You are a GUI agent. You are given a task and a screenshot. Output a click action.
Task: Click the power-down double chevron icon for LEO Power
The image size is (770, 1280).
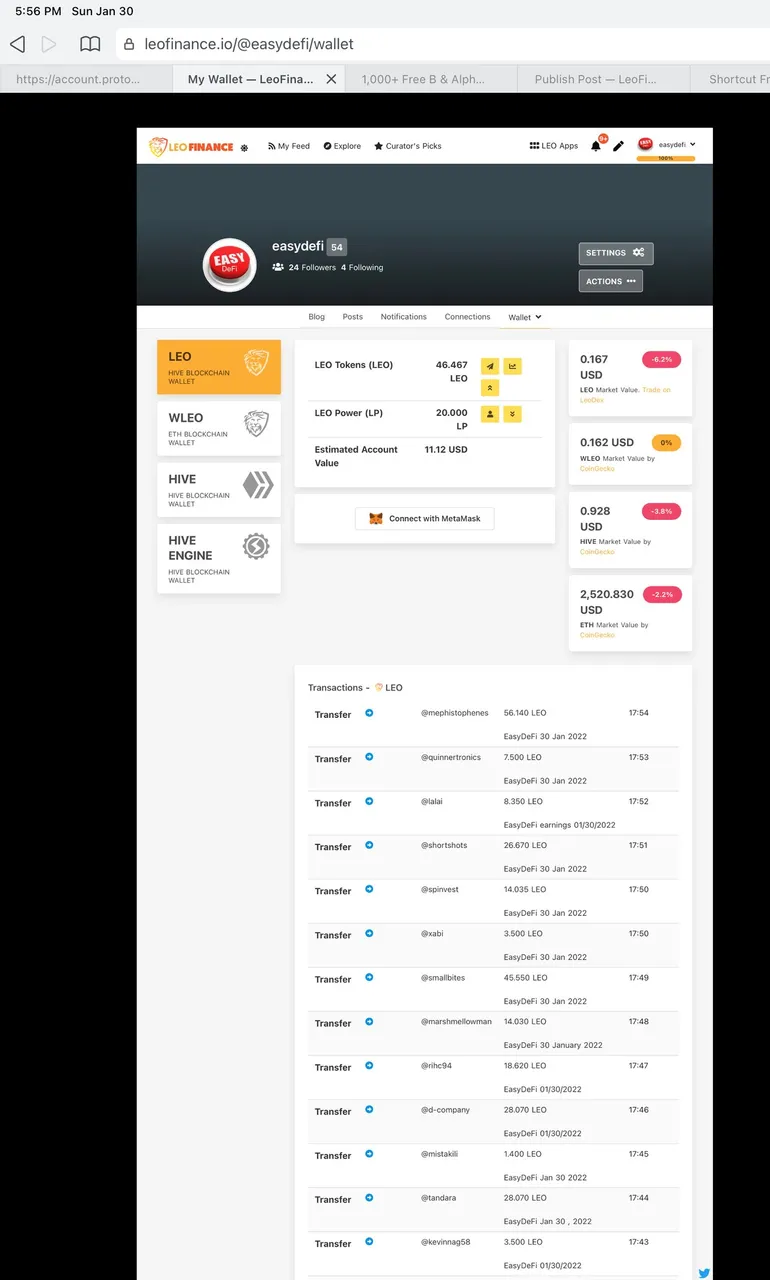[x=513, y=413]
